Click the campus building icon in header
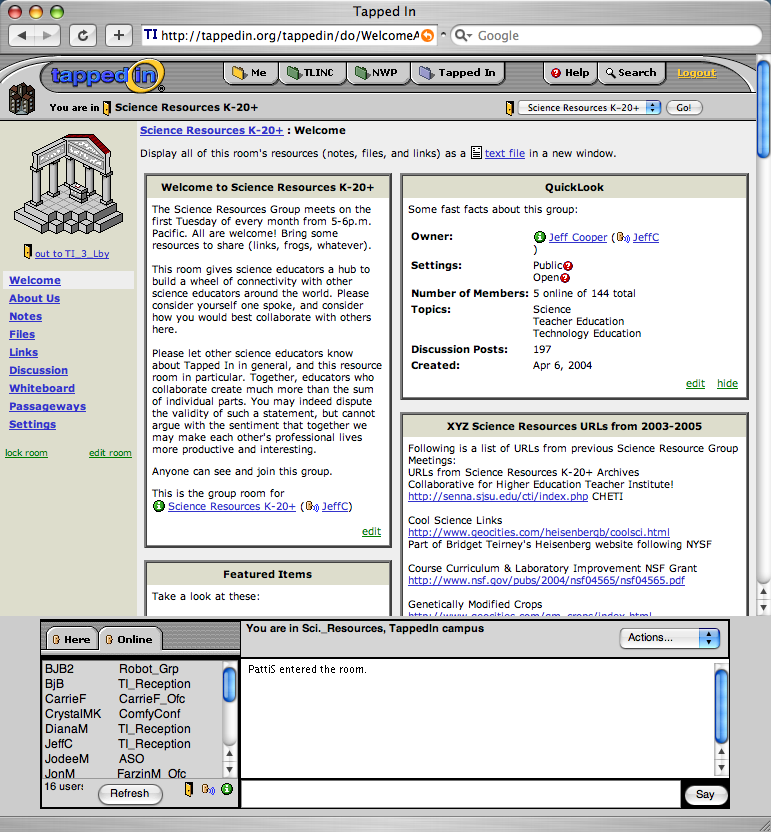This screenshot has height=832, width=771. point(20,97)
